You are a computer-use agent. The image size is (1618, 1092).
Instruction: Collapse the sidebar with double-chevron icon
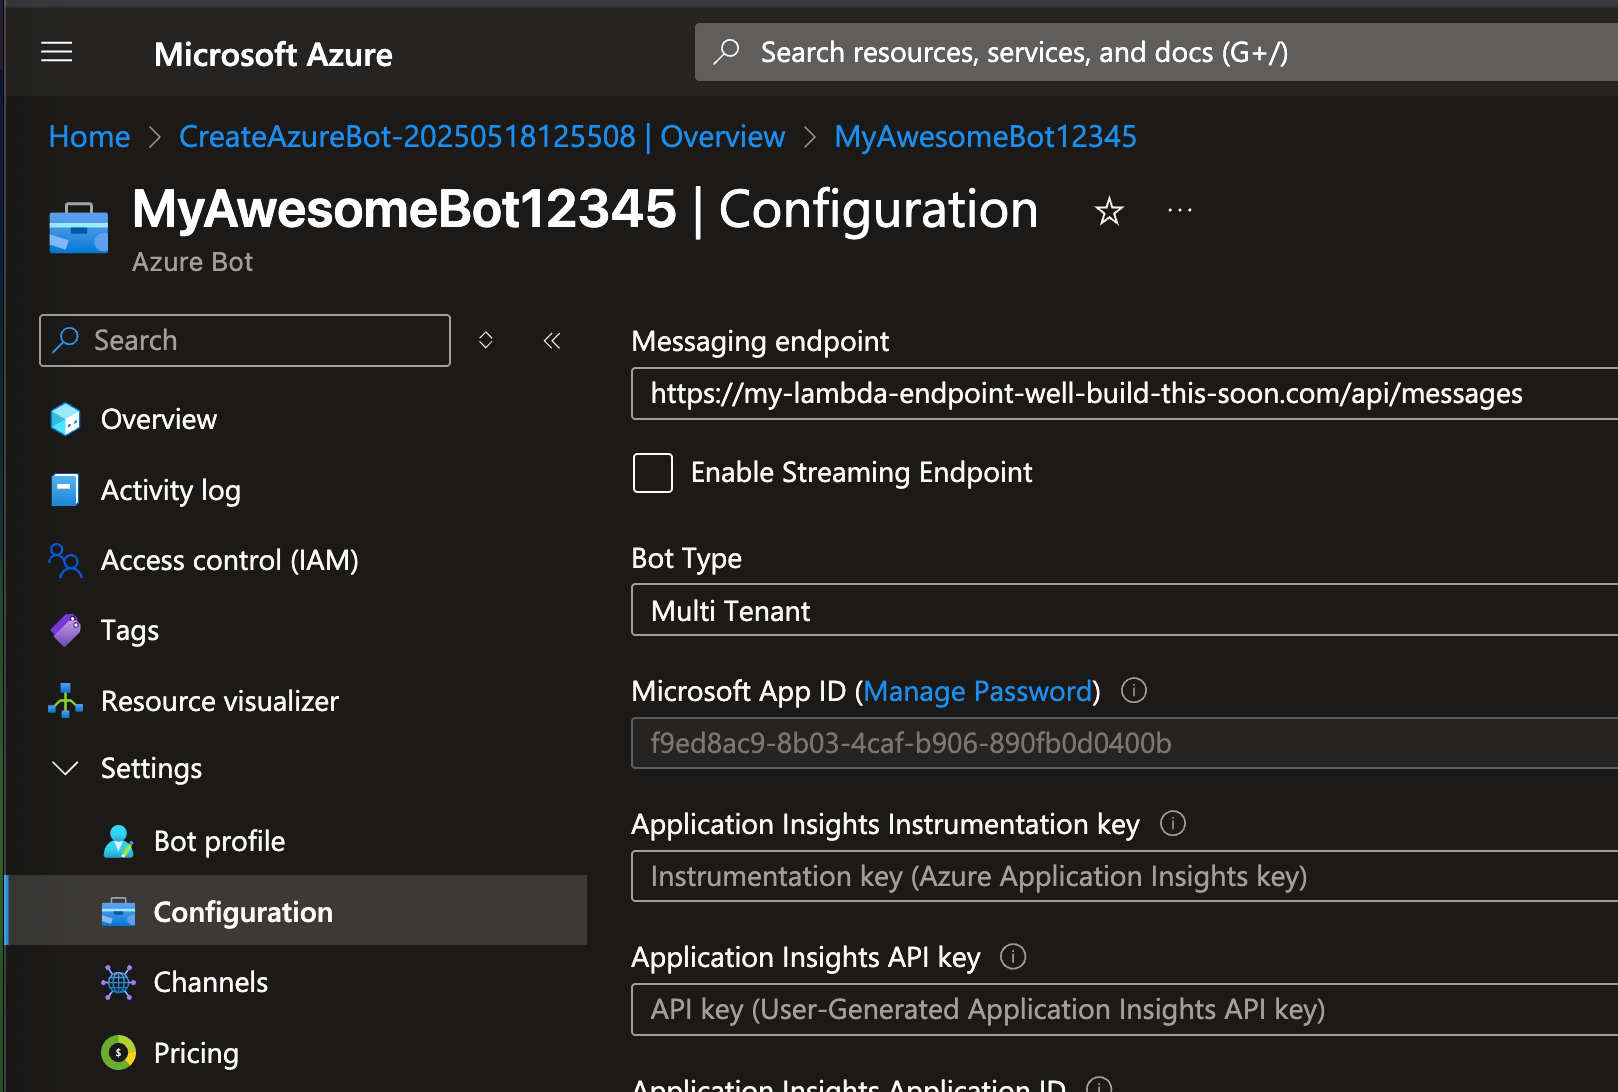tap(552, 341)
